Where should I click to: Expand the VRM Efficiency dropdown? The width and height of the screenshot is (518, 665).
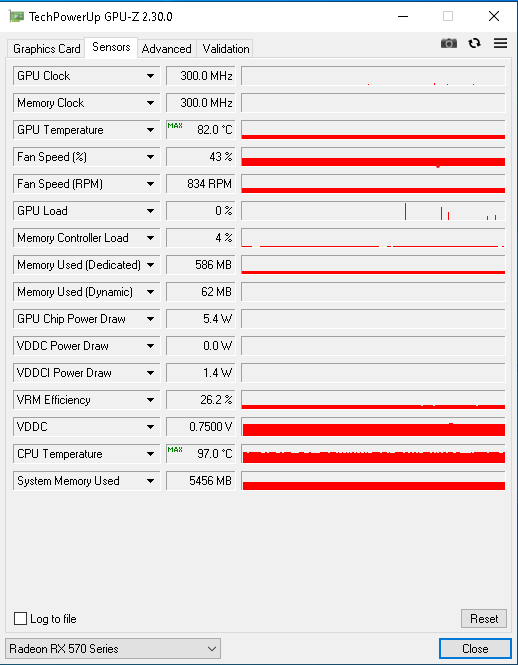[150, 400]
